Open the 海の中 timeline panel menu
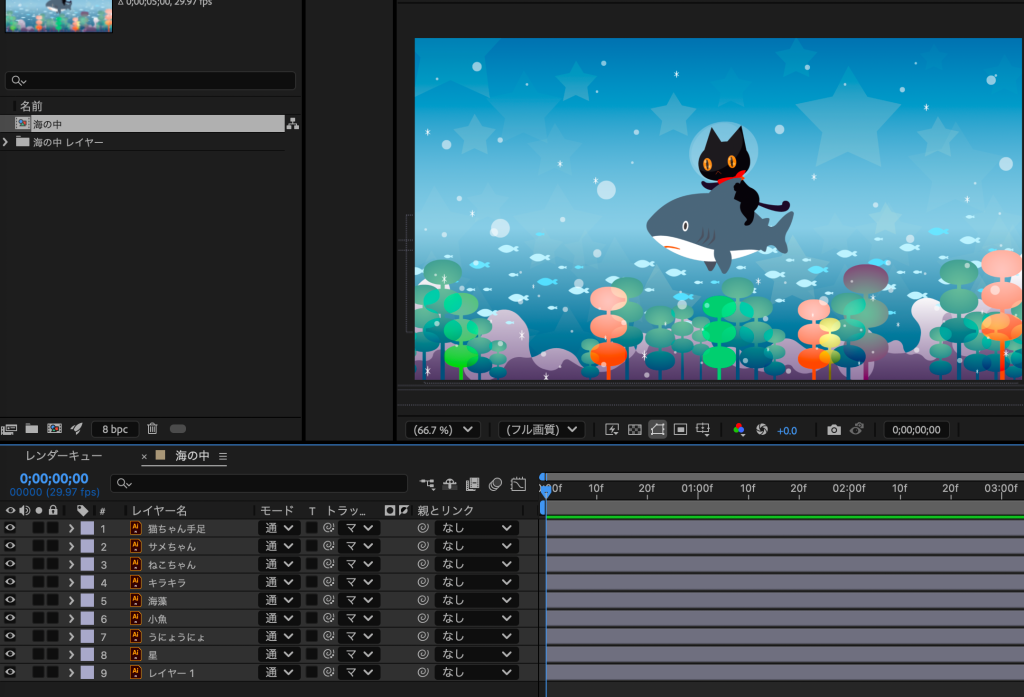The height and width of the screenshot is (697, 1024). (x=223, y=456)
